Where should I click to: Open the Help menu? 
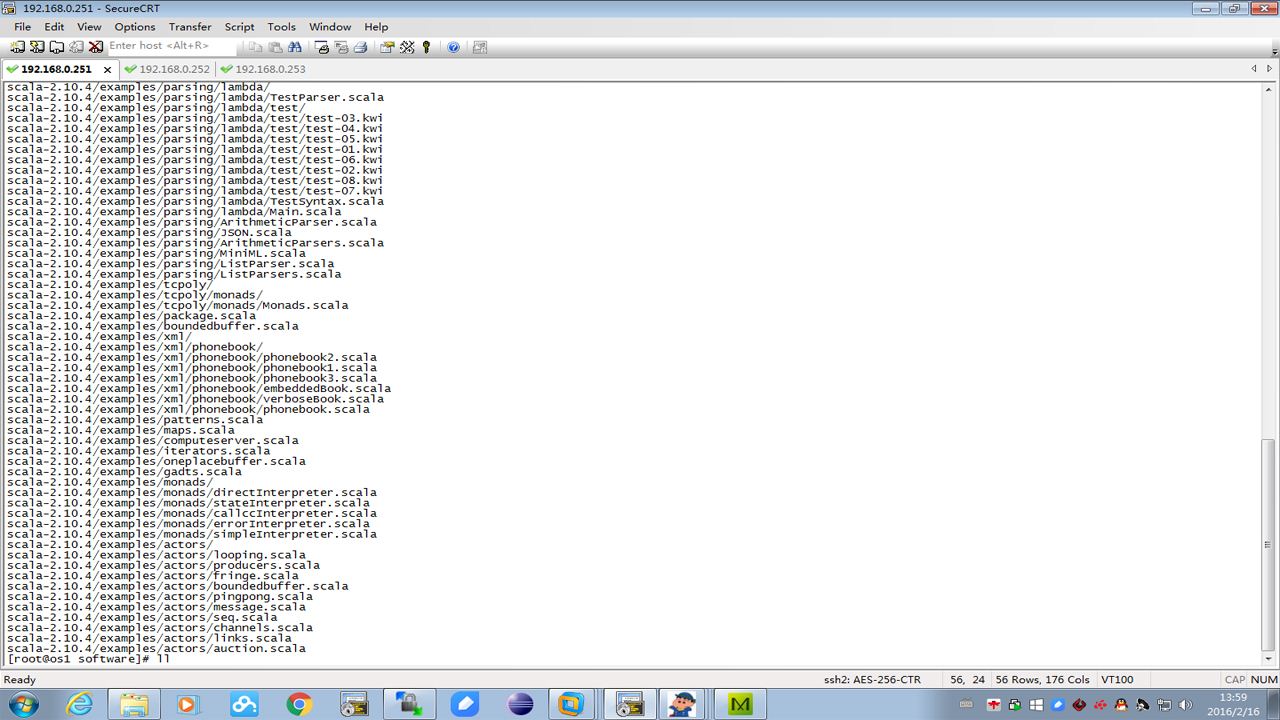coord(376,27)
